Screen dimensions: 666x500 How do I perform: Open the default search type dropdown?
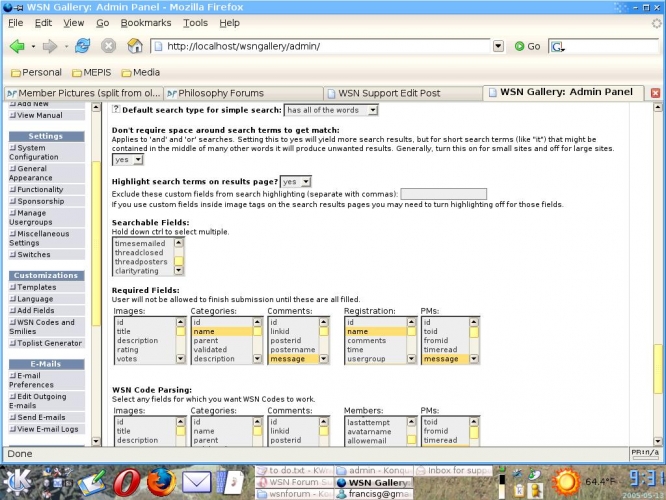(331, 110)
